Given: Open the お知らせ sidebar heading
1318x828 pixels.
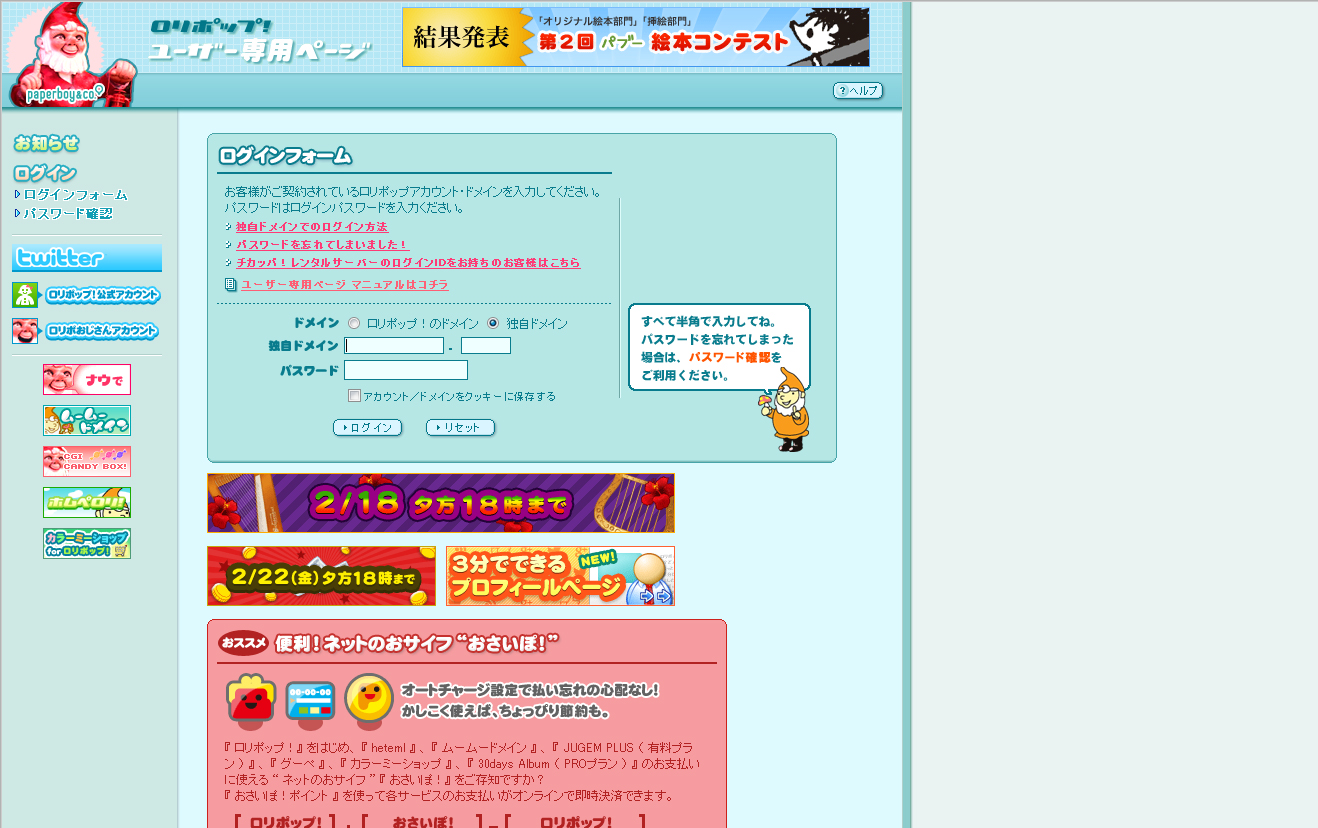Looking at the screenshot, I should [47, 143].
